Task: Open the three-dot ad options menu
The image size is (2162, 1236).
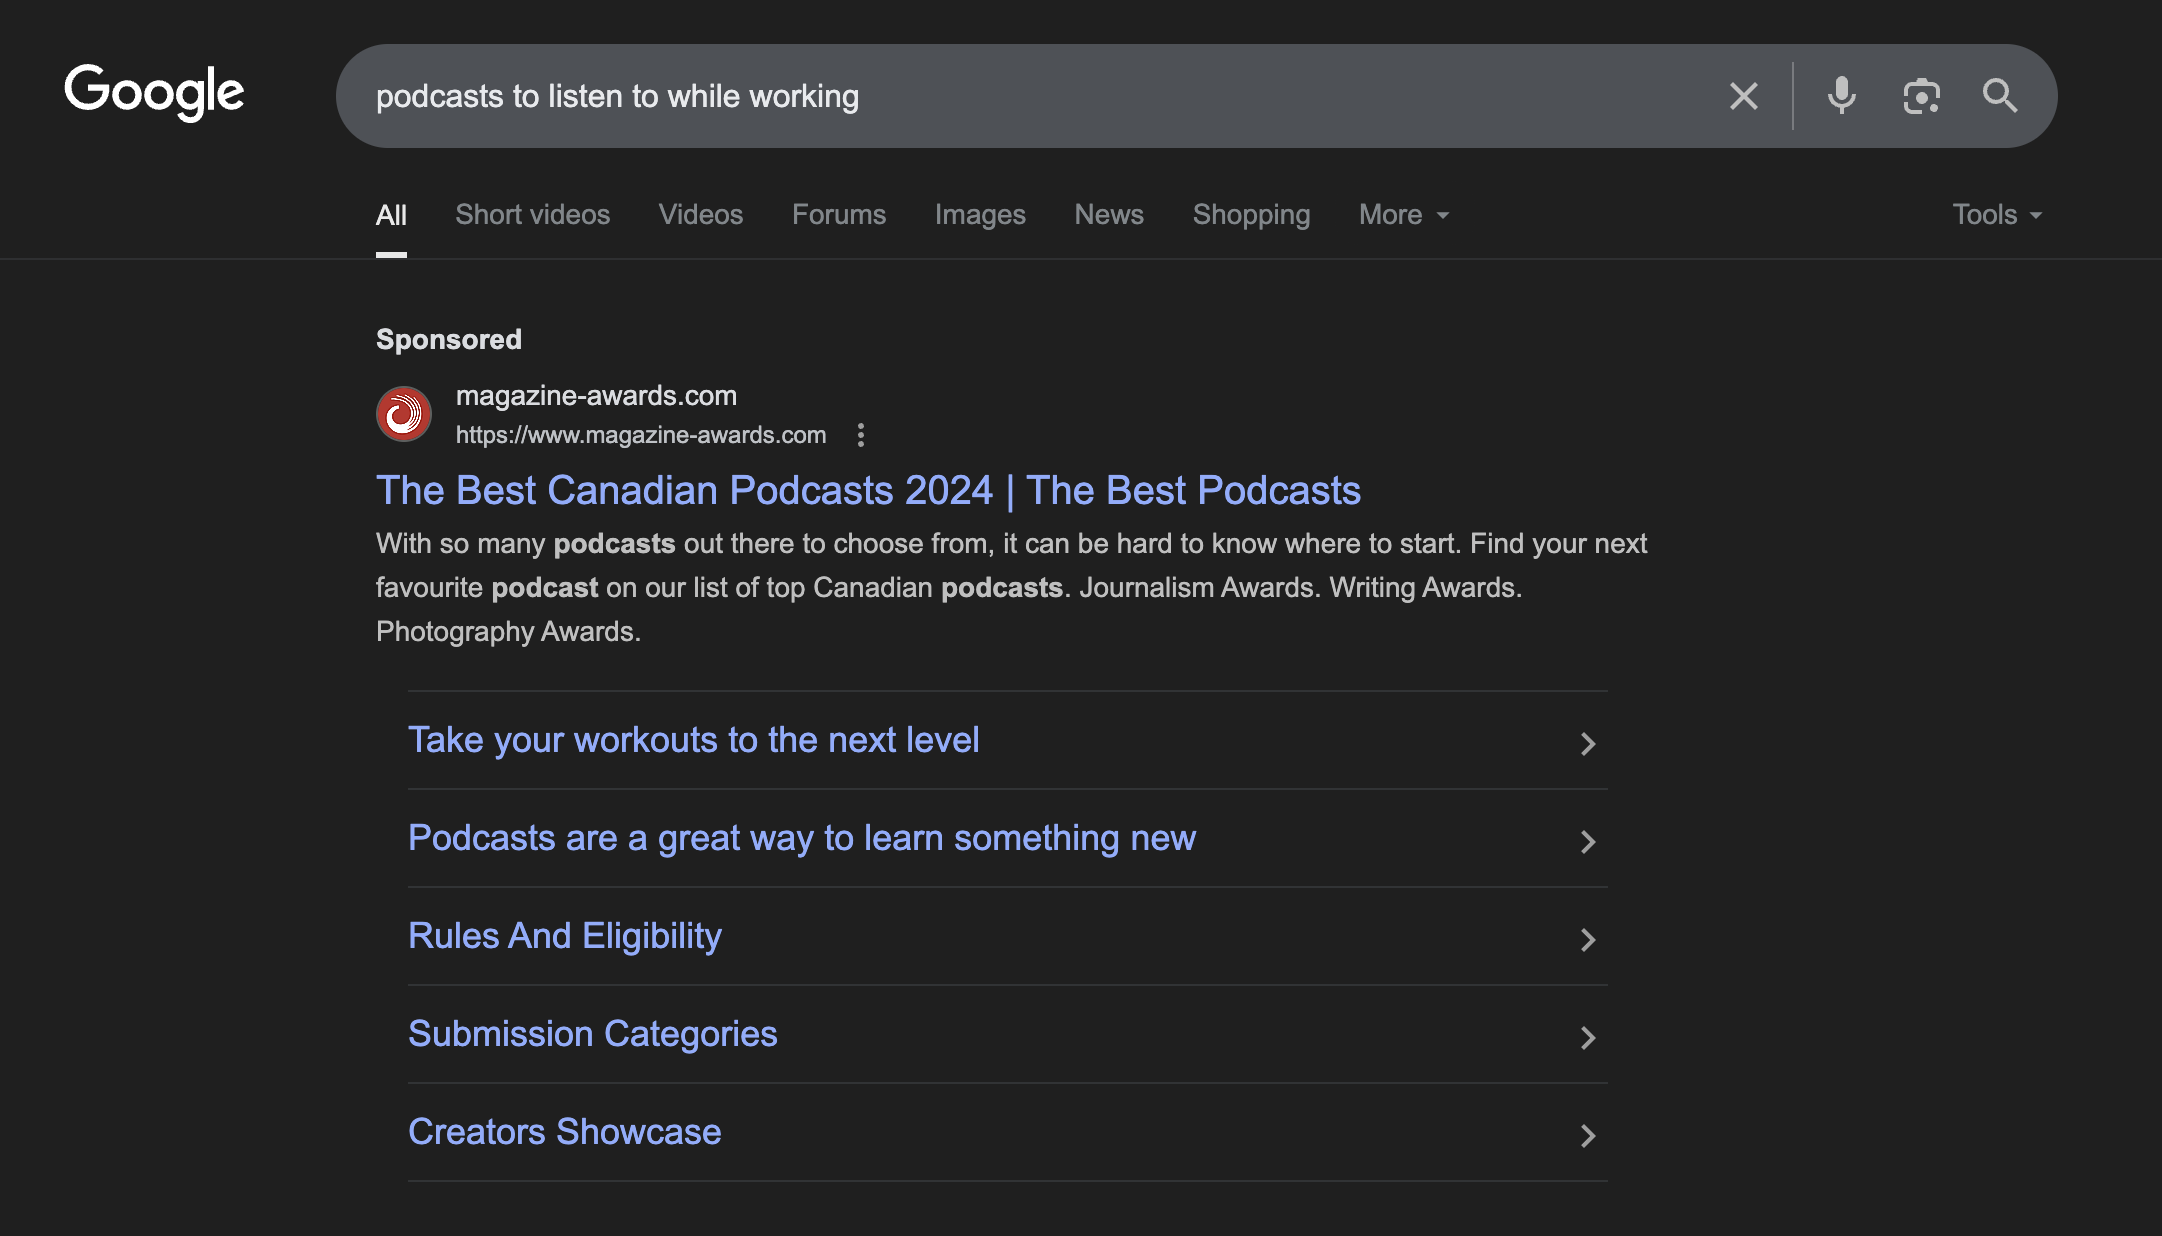Action: pos(861,435)
